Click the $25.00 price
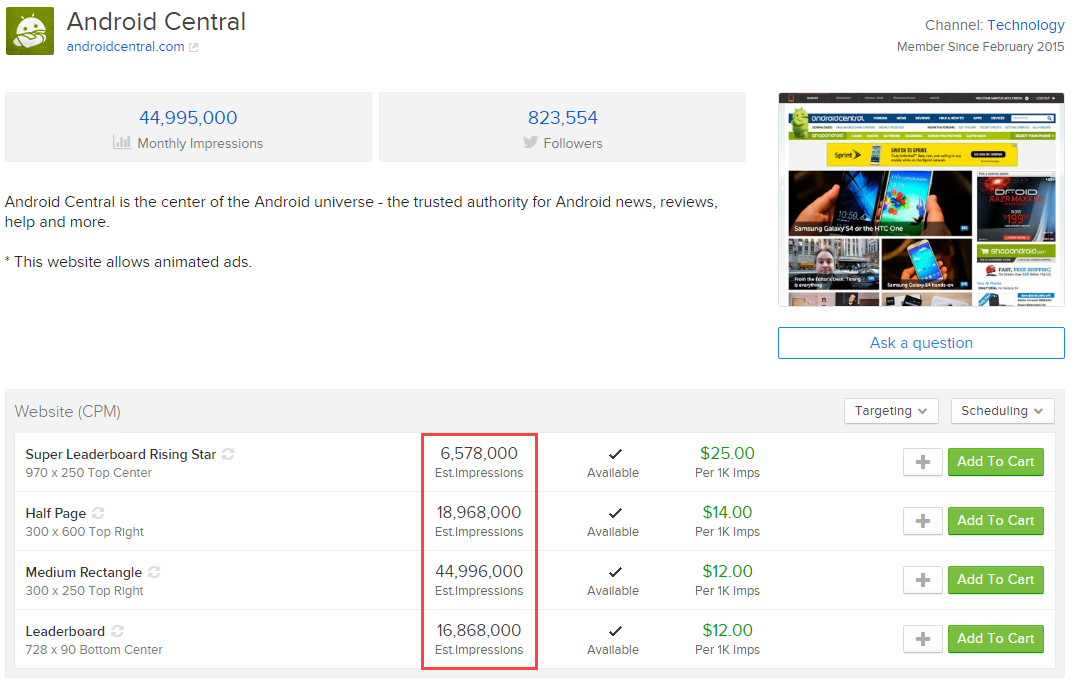 tap(727, 453)
